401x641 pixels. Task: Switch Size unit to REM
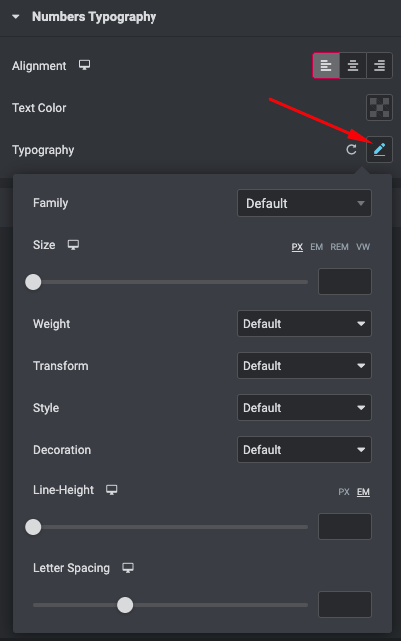coord(339,247)
